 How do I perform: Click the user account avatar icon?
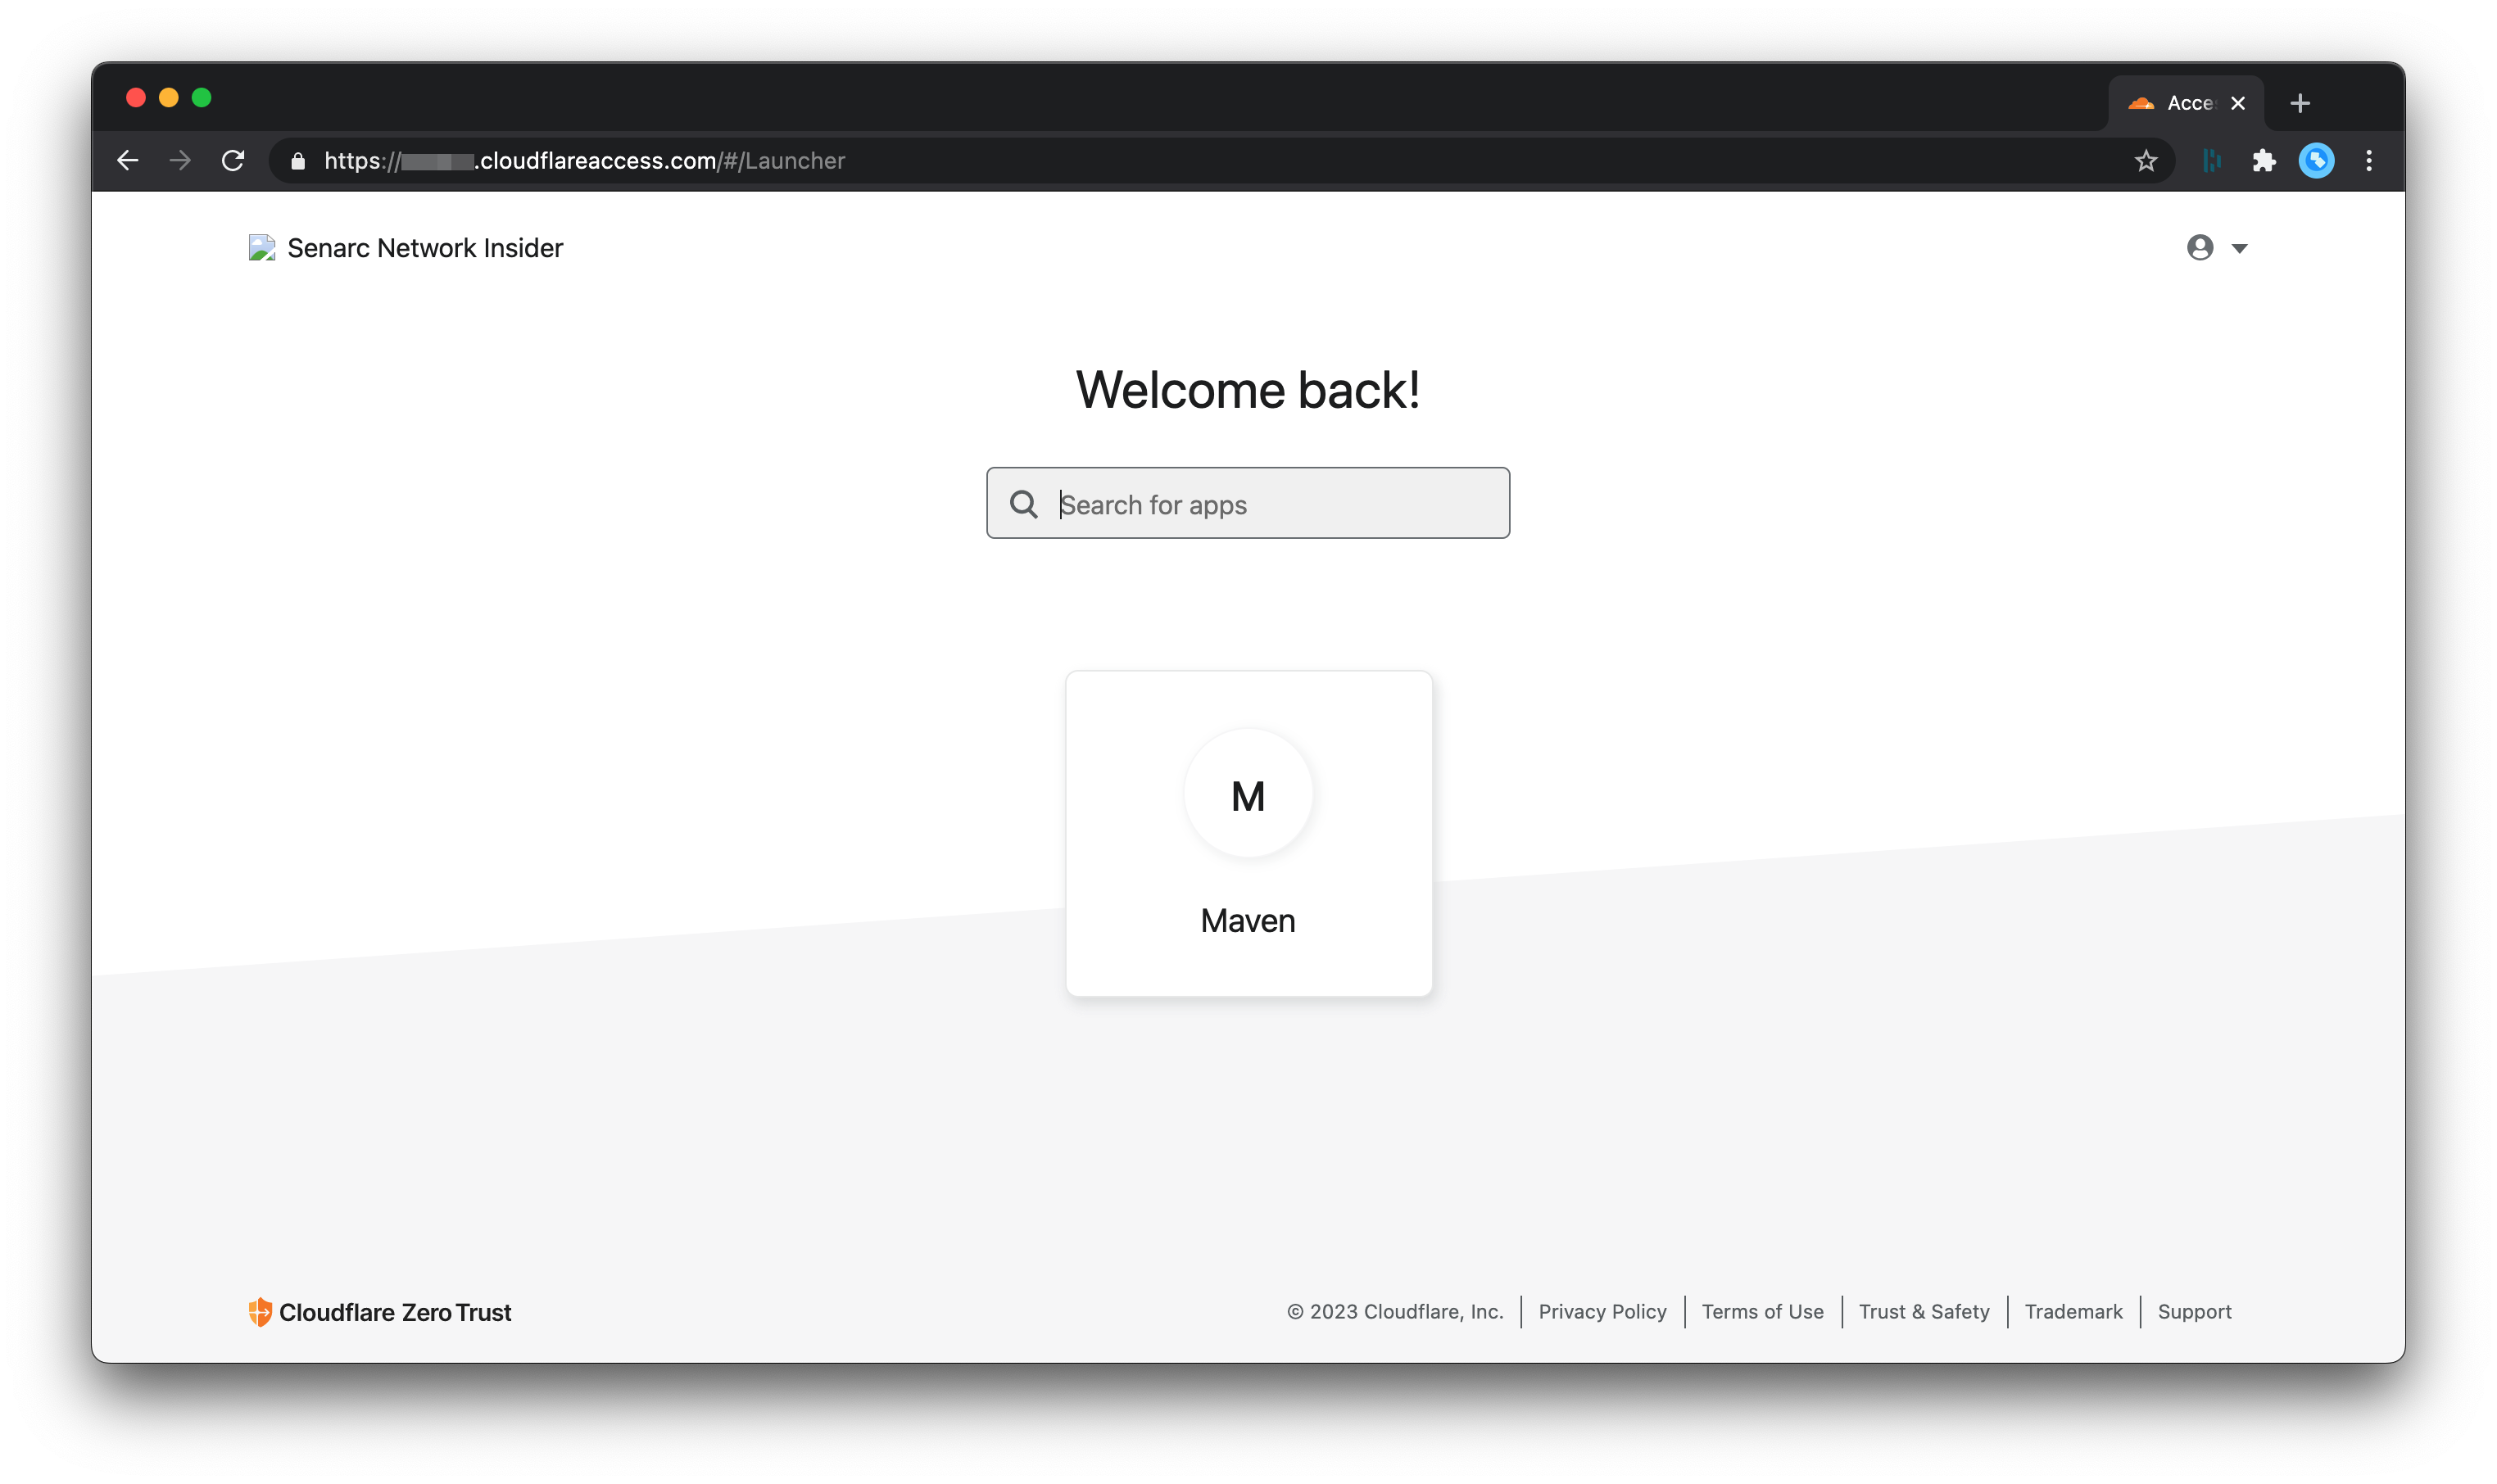(2200, 247)
